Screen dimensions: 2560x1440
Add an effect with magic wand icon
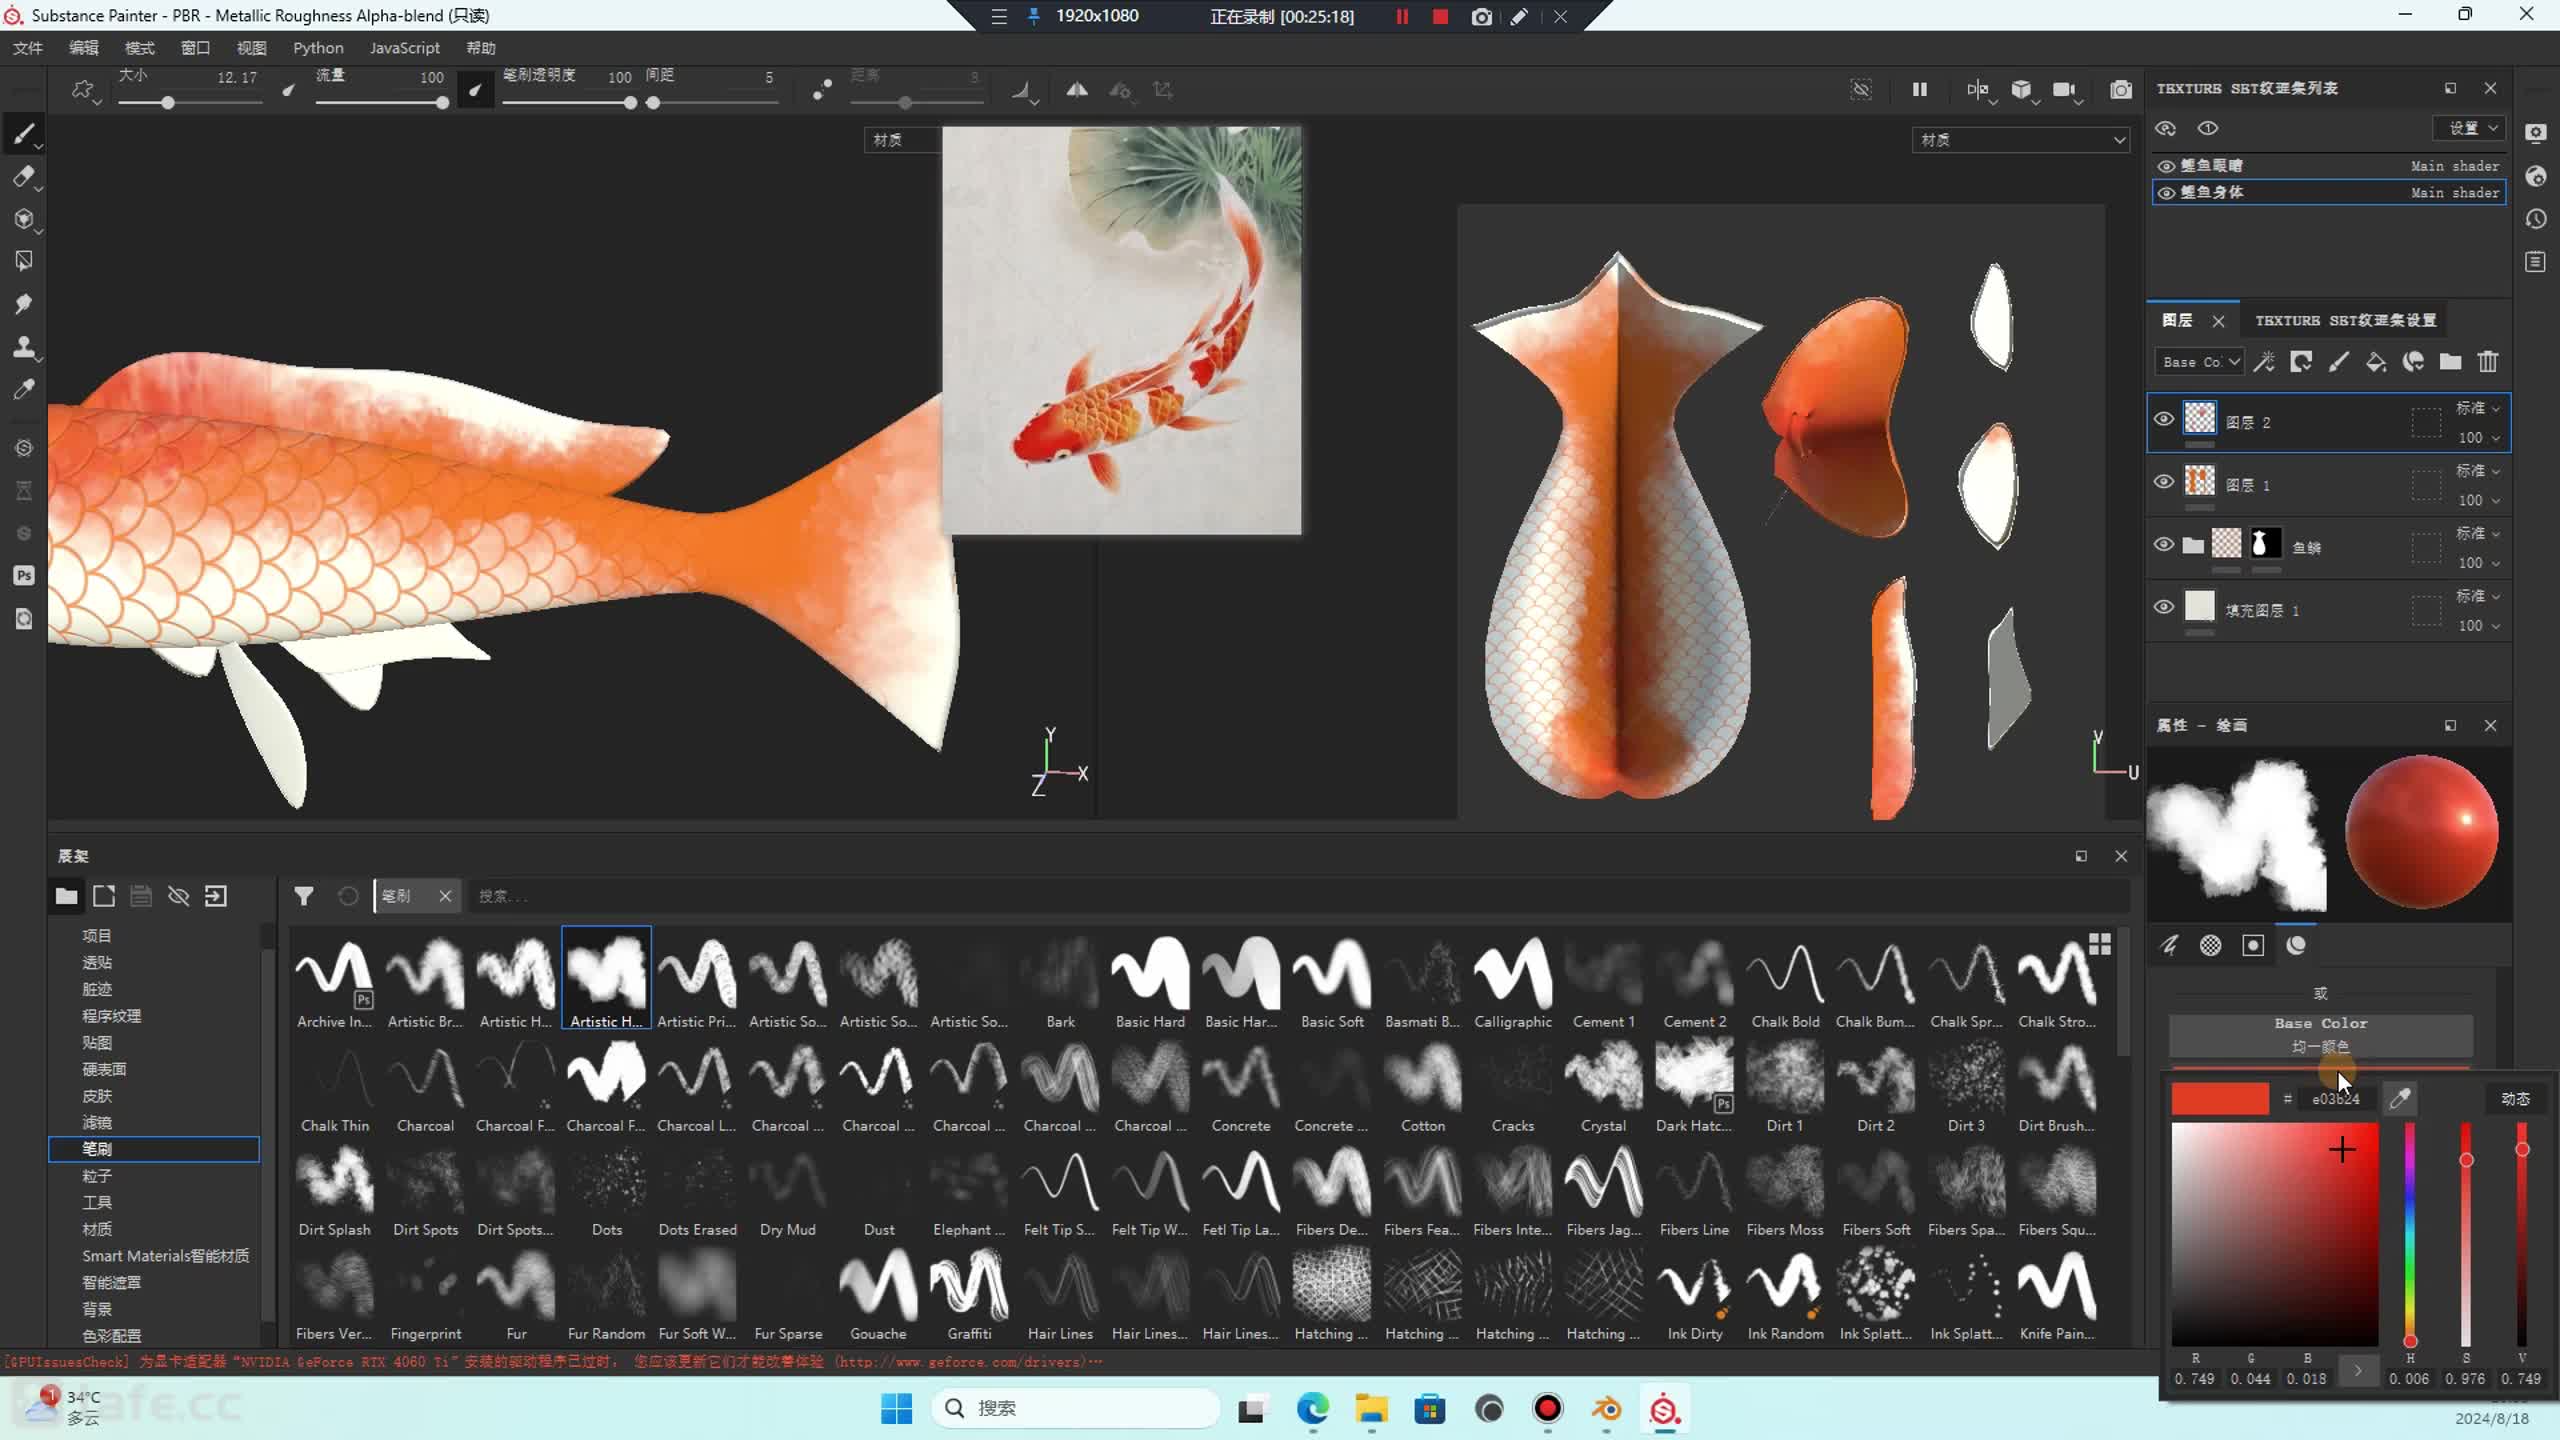(x=2264, y=362)
